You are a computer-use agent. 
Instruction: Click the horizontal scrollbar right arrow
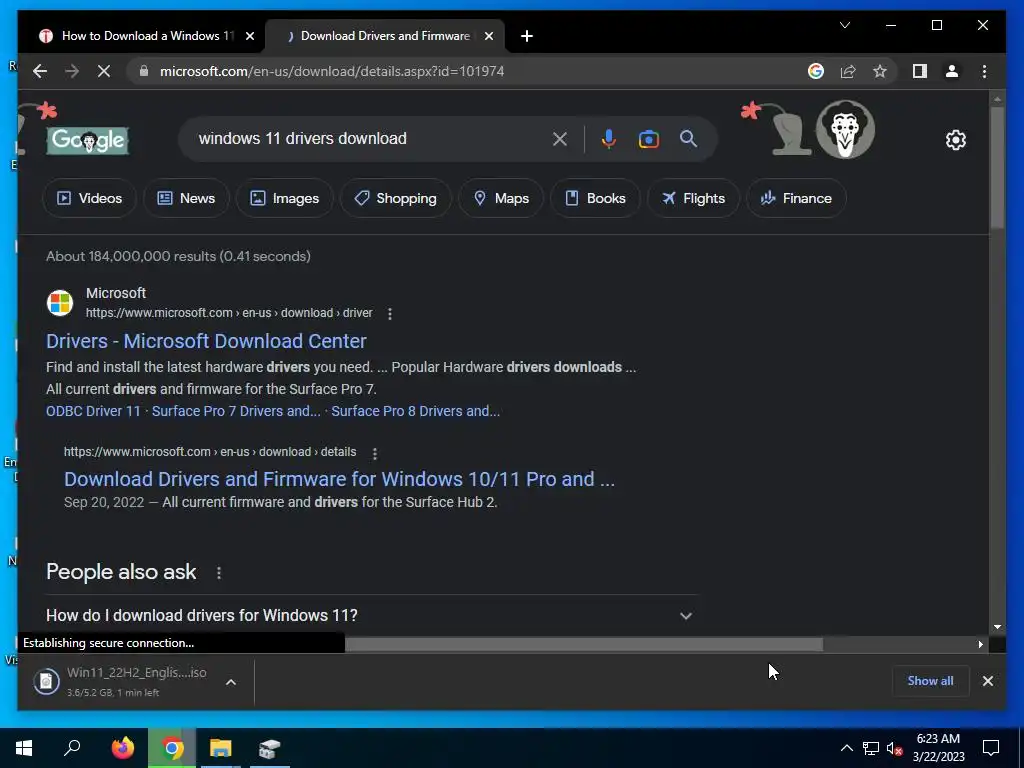tap(980, 645)
